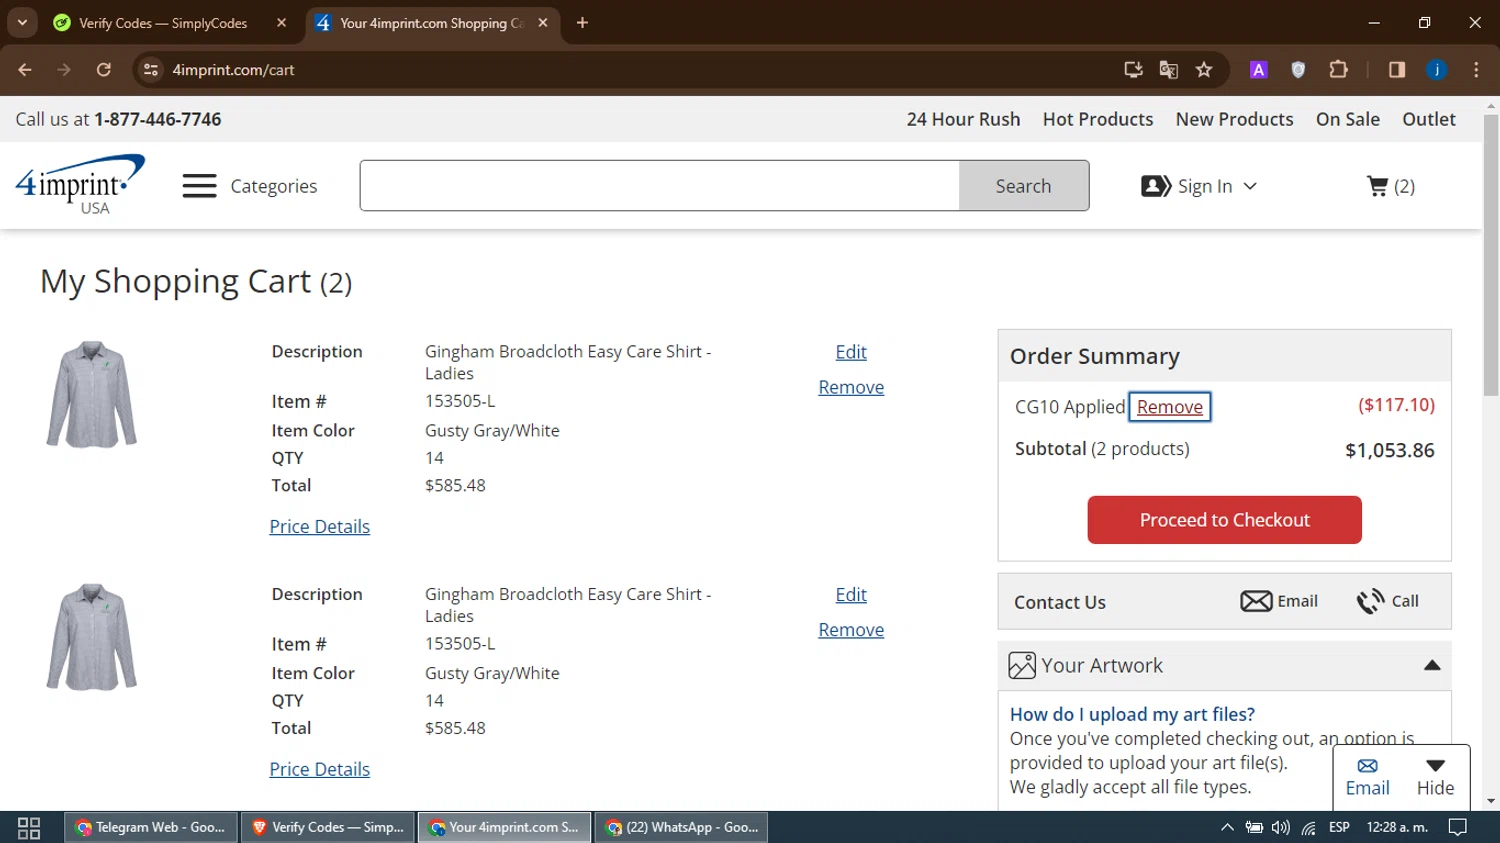Click the $1,053.86 subtotal amount
This screenshot has width=1500, height=843.
tap(1389, 450)
